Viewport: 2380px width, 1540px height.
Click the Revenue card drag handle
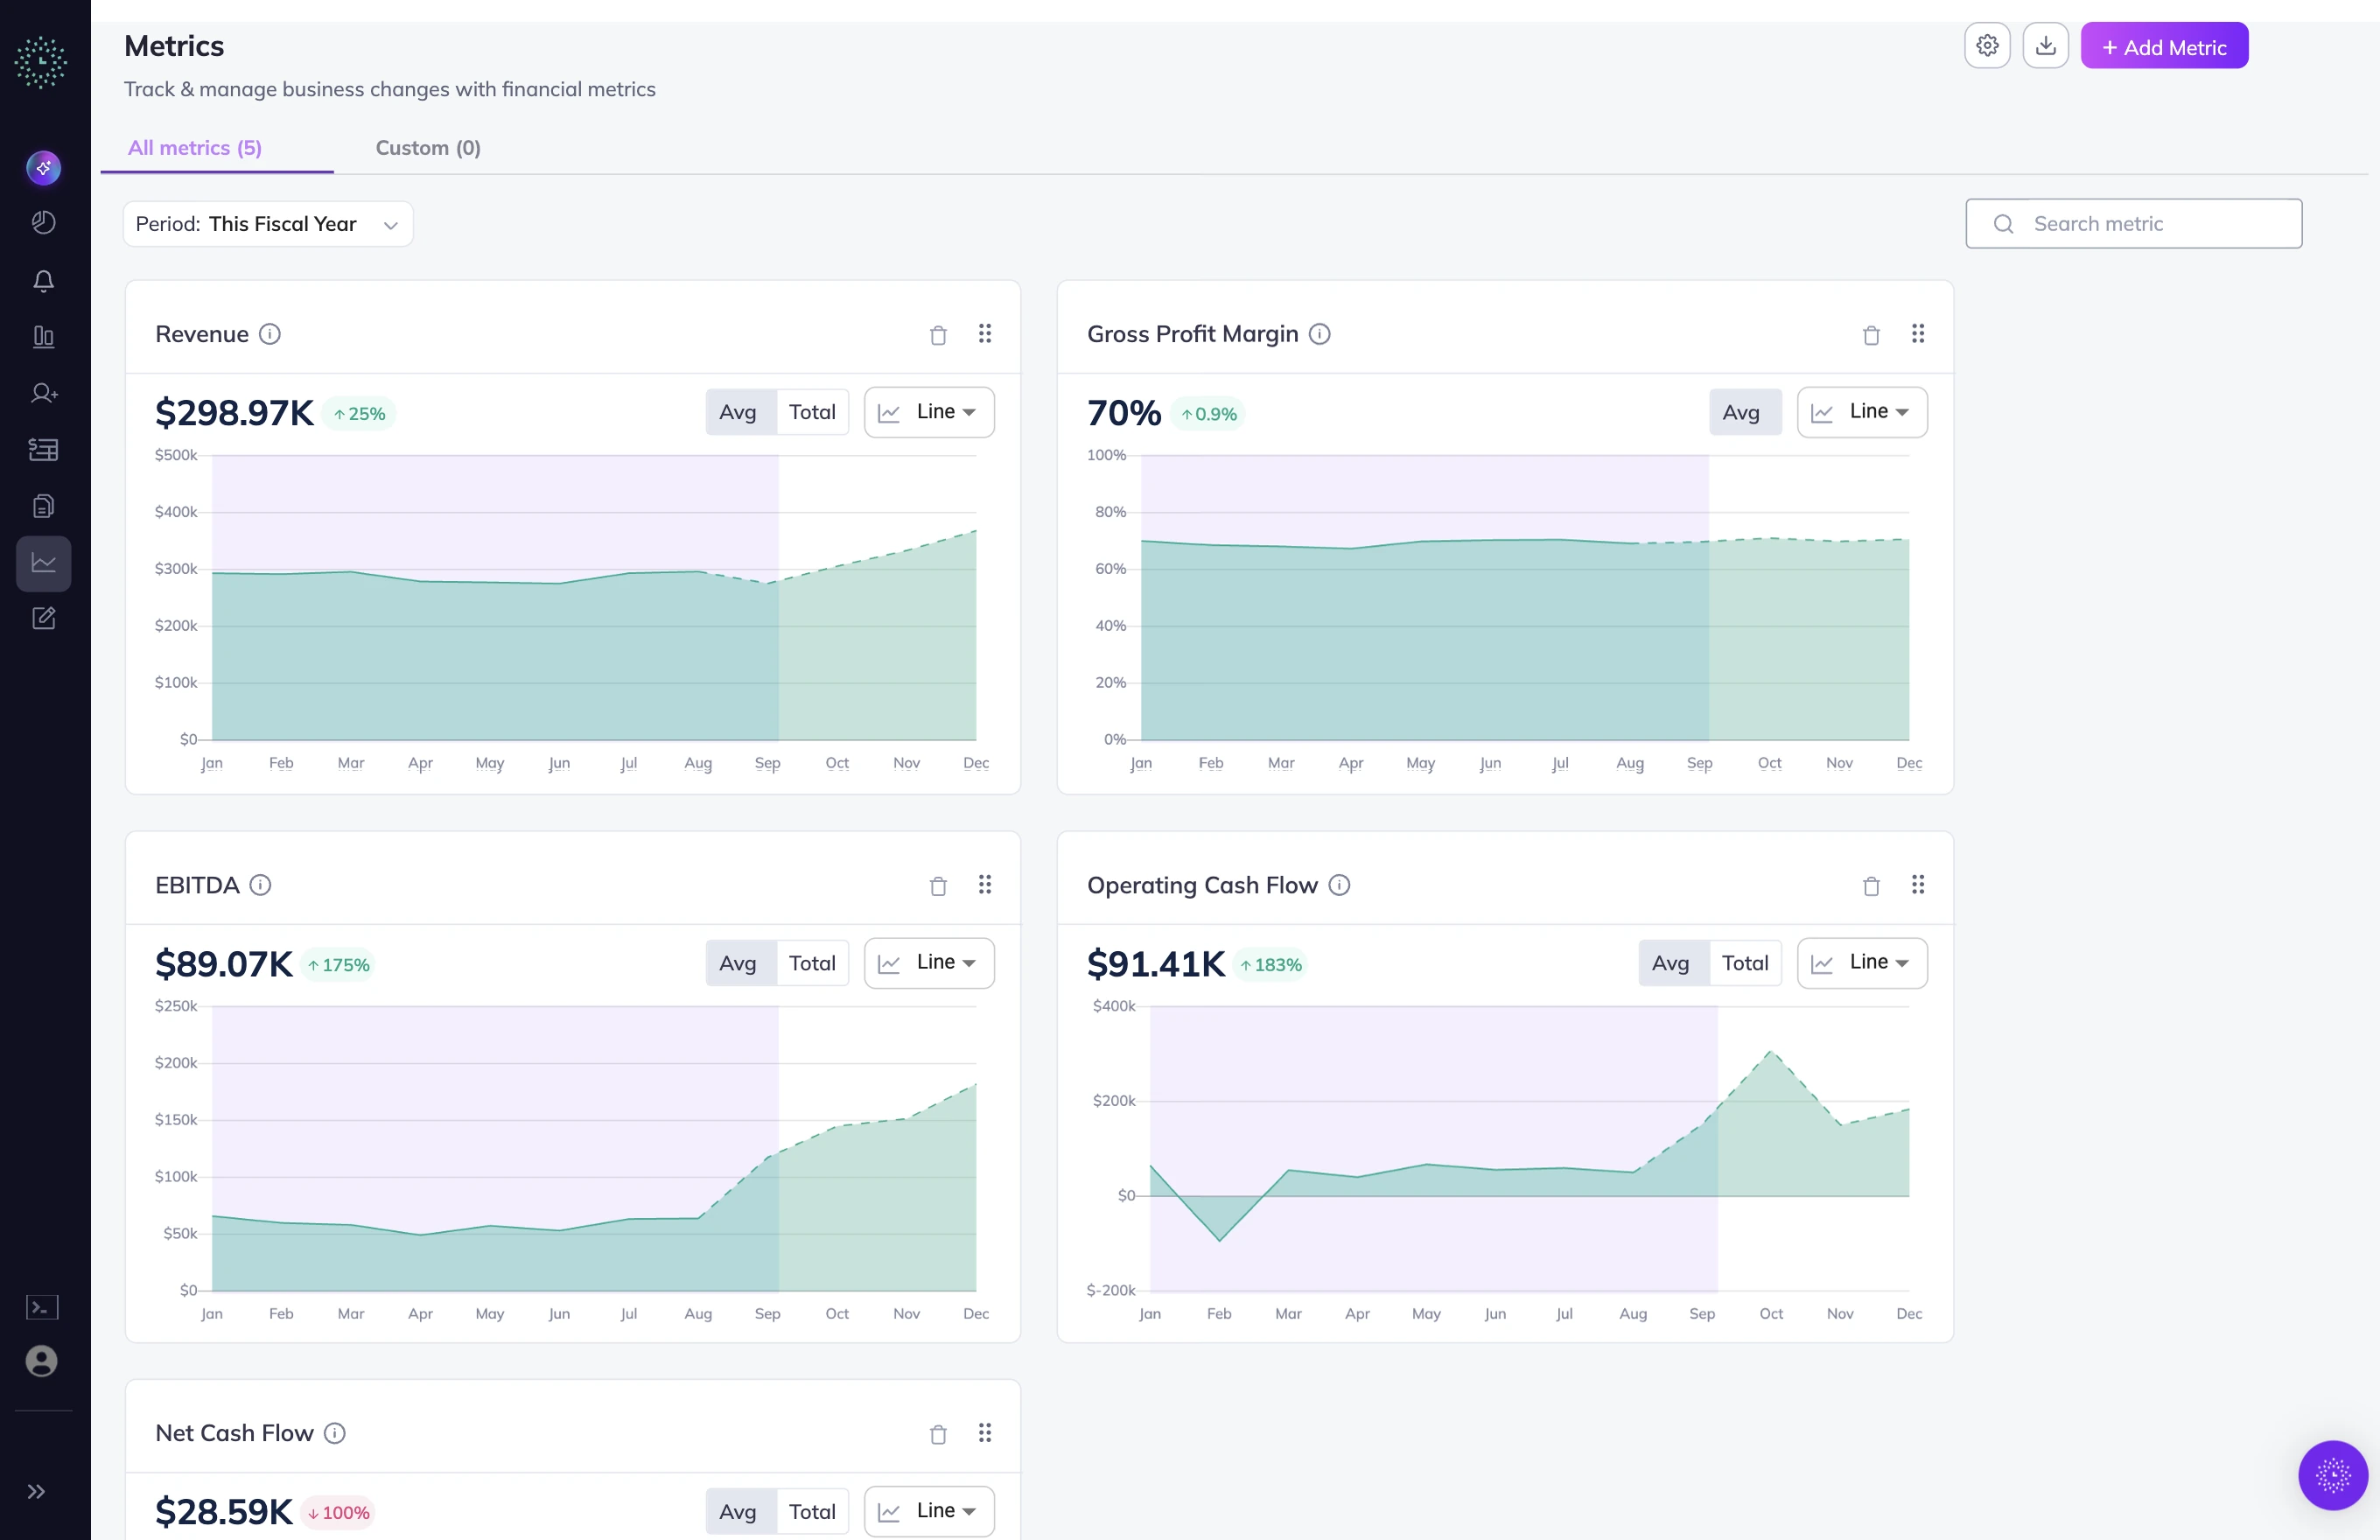[984, 333]
